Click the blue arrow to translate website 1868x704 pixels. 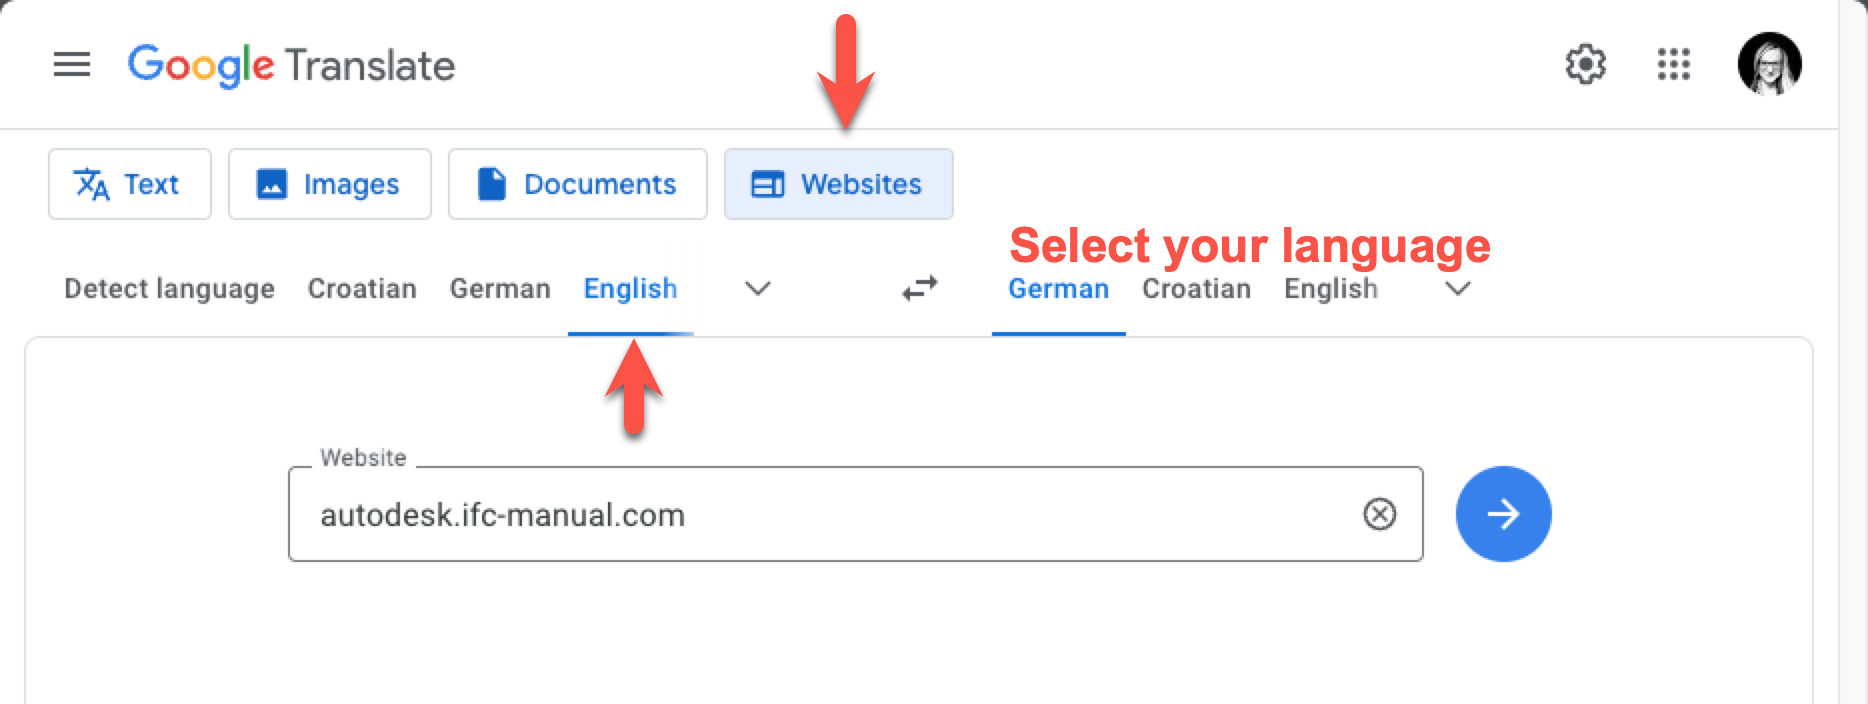tap(1503, 514)
